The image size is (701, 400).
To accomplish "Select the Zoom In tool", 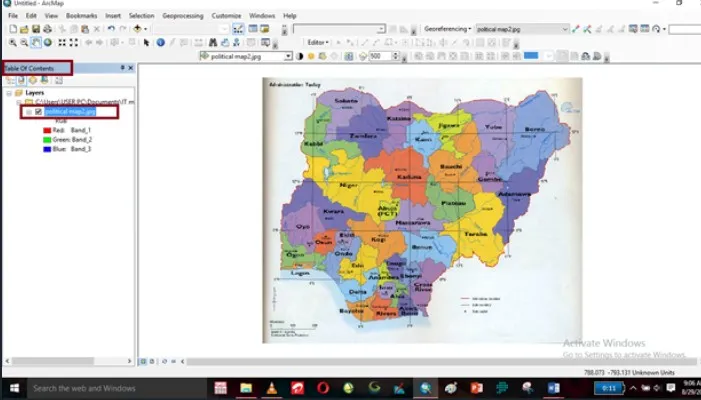I will 13,42.
